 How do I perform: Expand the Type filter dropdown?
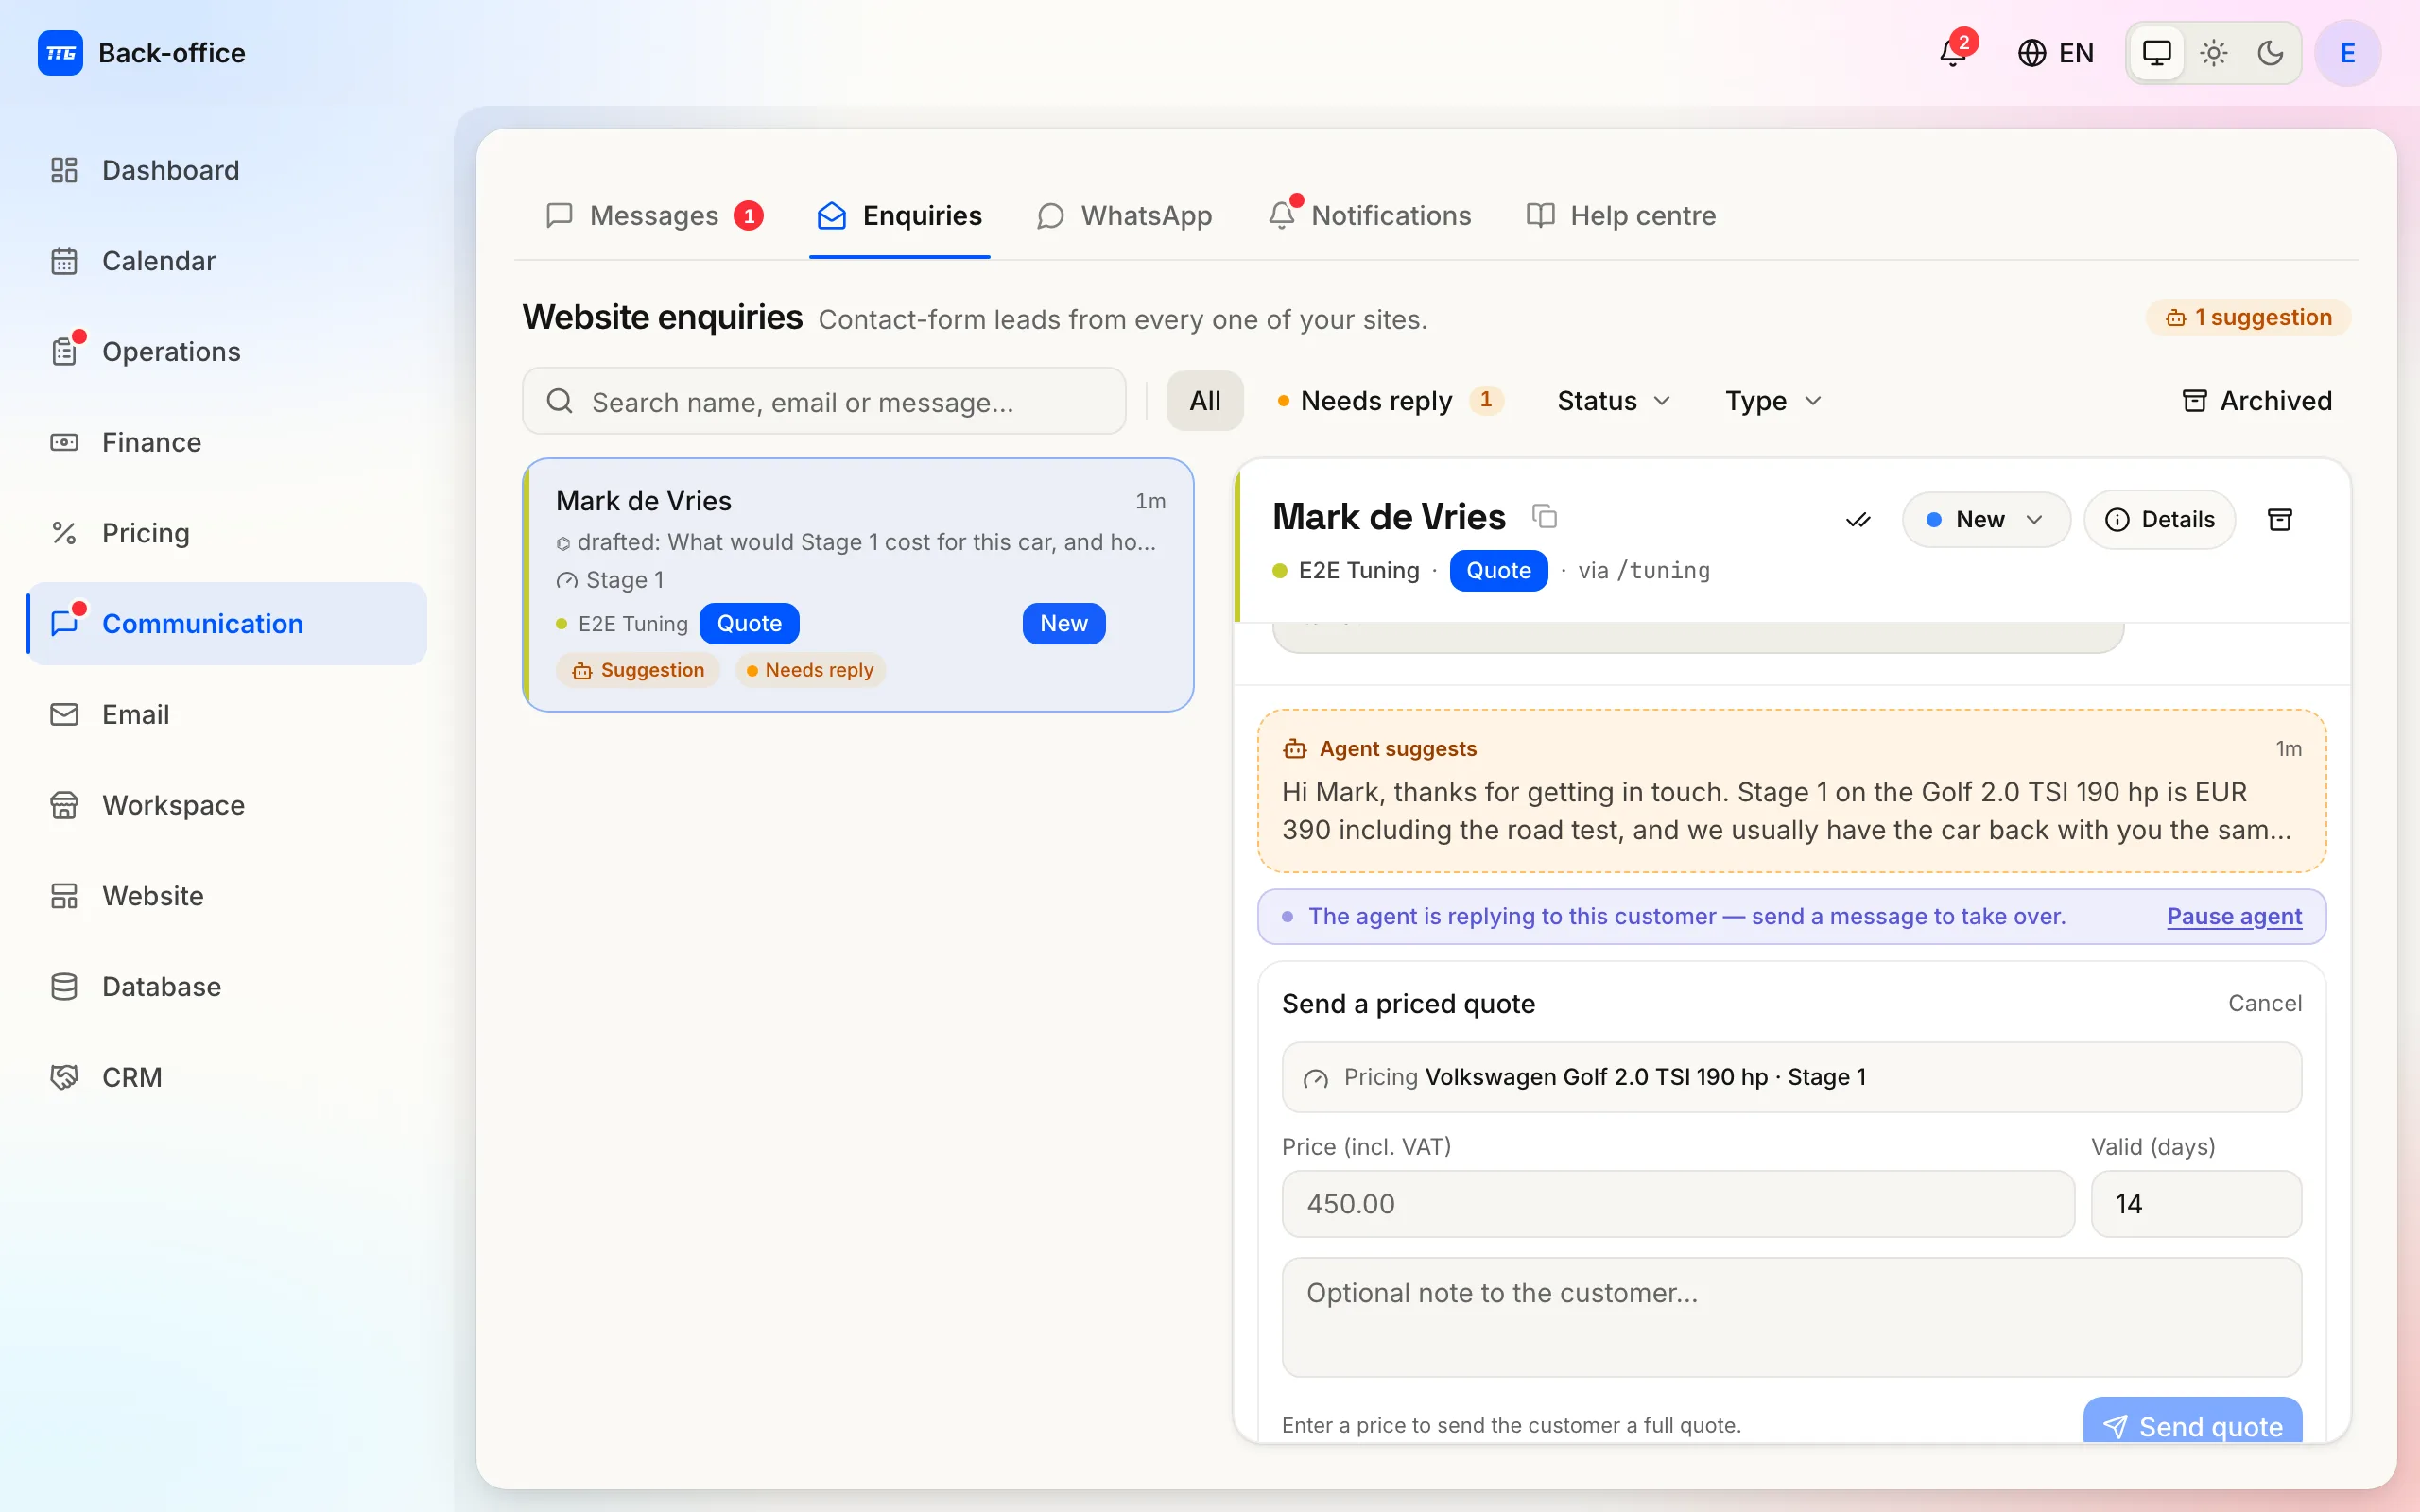click(1773, 401)
